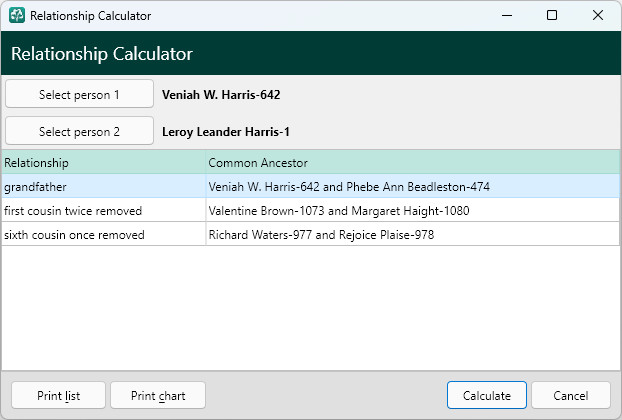Click Print chart
The width and height of the screenshot is (622, 420).
pos(158,395)
